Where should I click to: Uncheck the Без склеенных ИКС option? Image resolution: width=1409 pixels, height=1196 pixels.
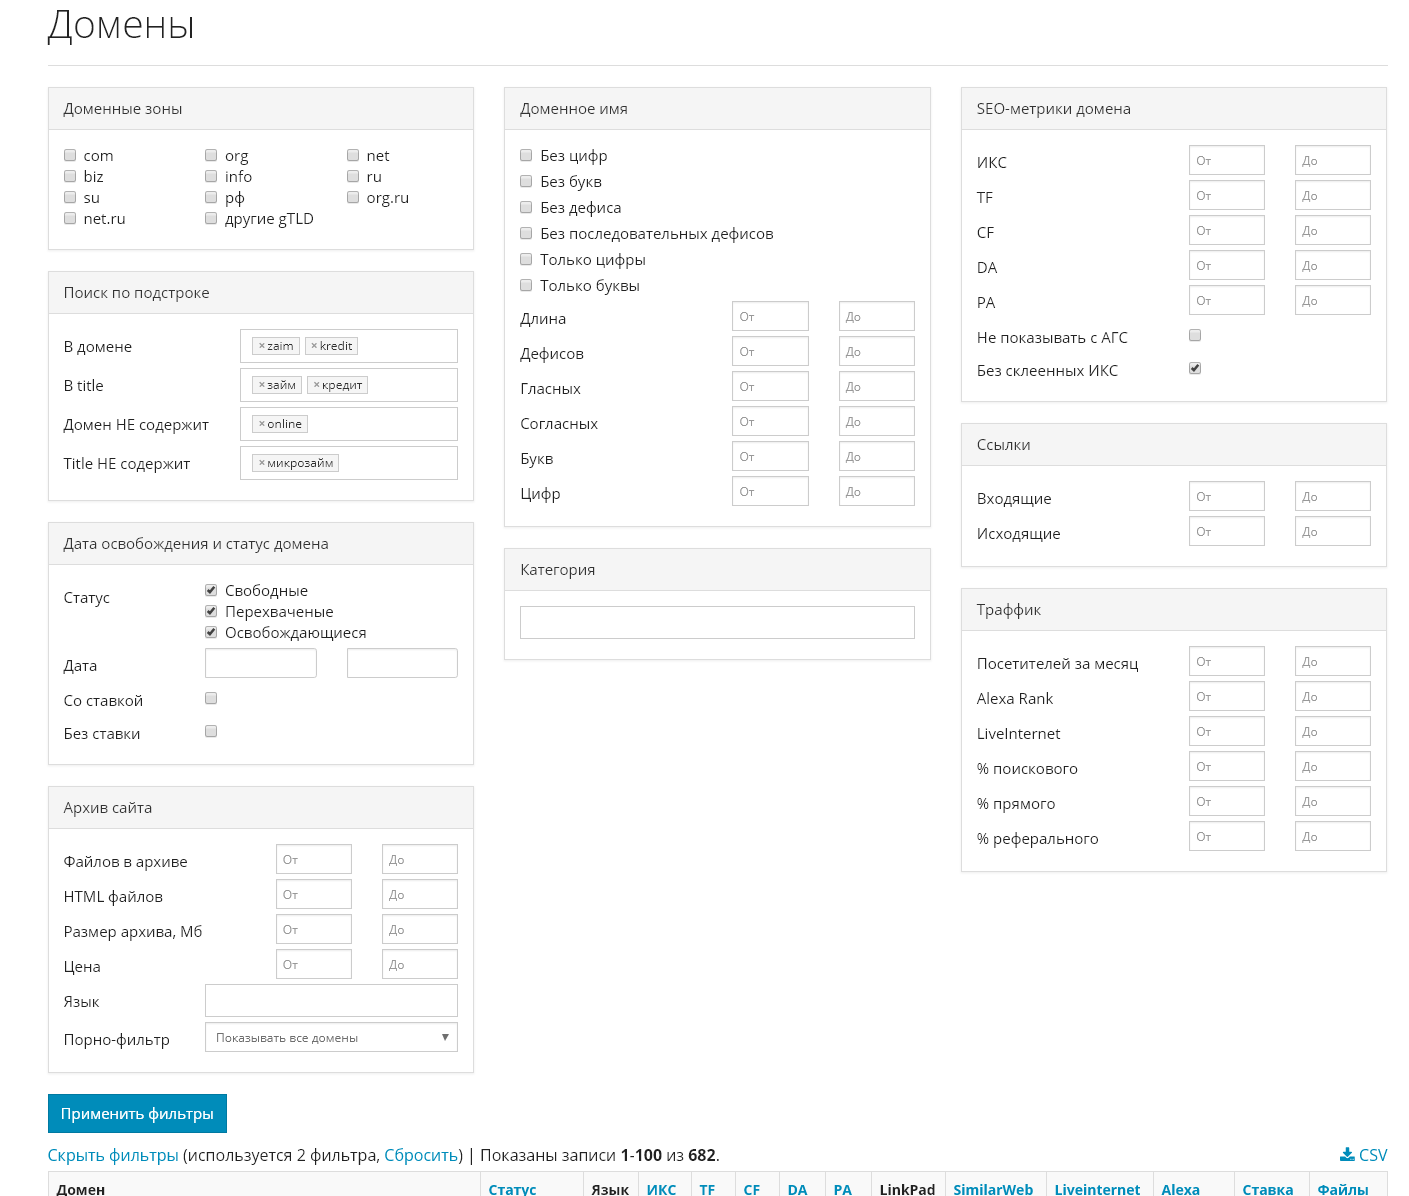tap(1195, 368)
